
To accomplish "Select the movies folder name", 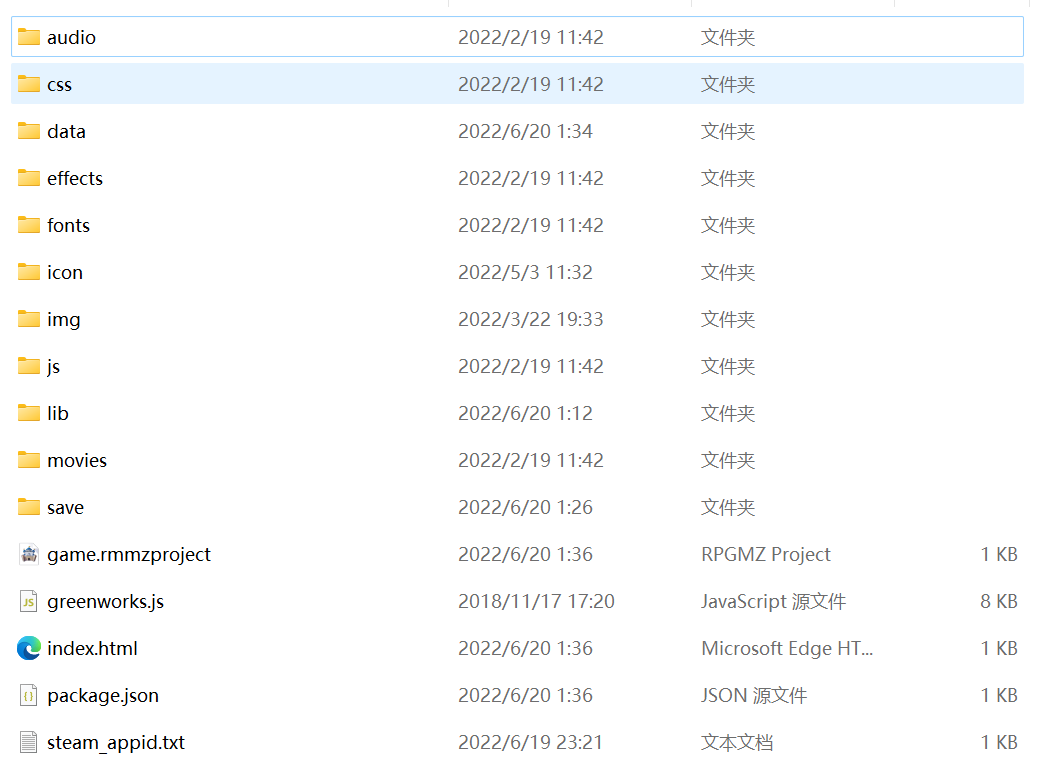I will coord(77,461).
